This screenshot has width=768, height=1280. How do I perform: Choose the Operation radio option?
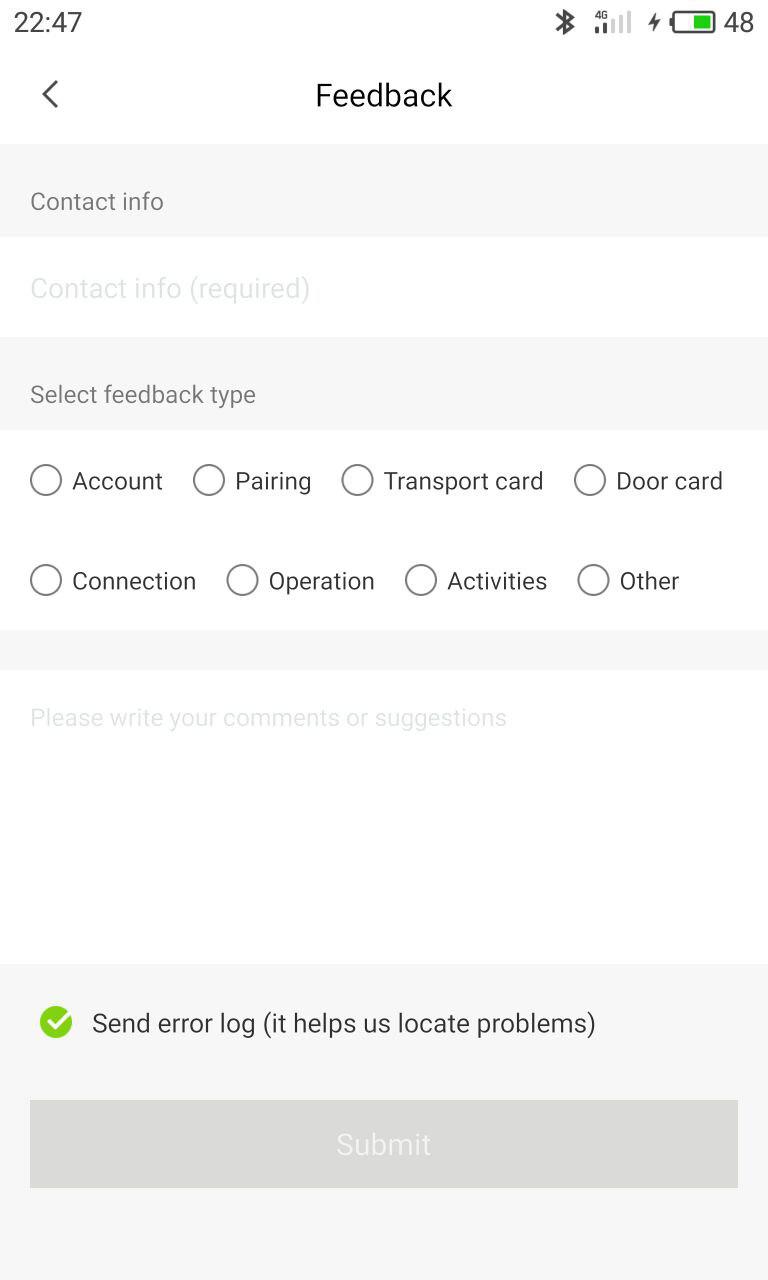pos(242,581)
